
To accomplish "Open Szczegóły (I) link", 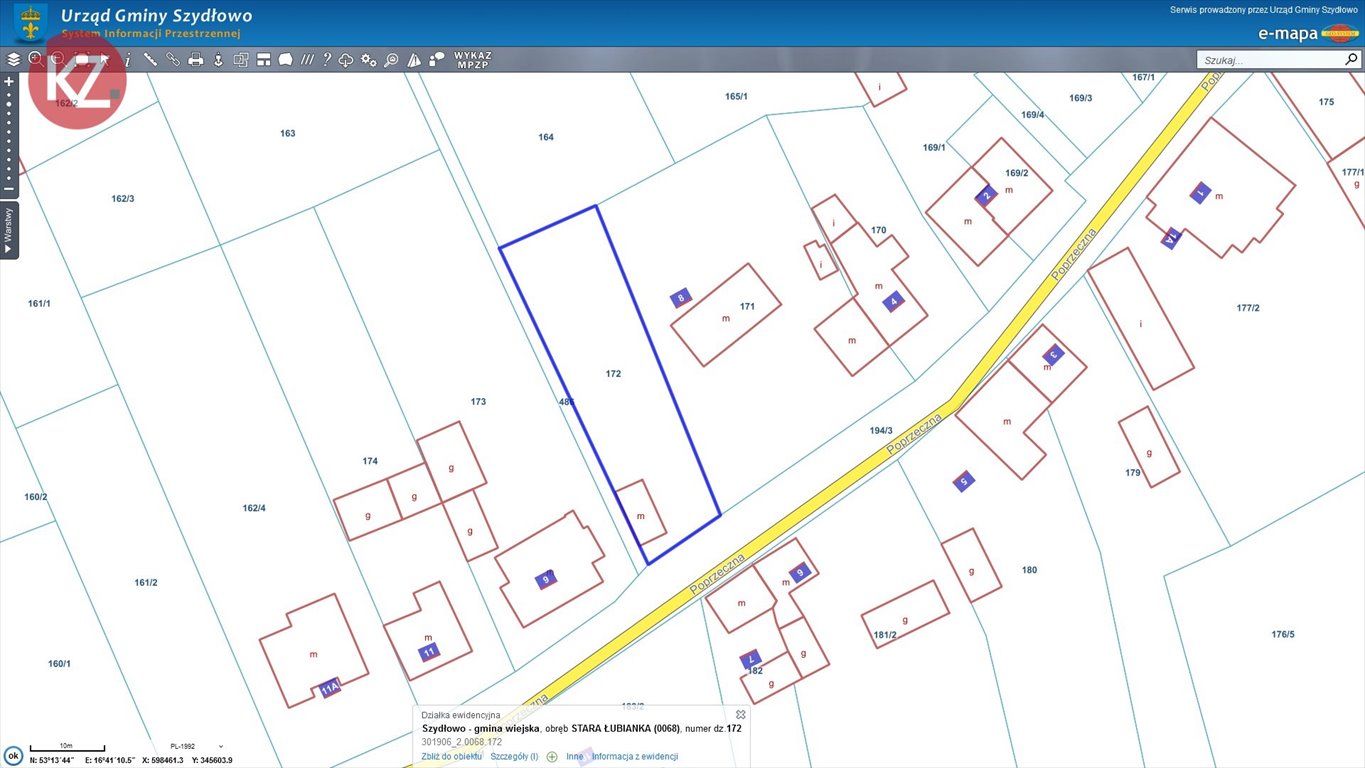I will (514, 756).
